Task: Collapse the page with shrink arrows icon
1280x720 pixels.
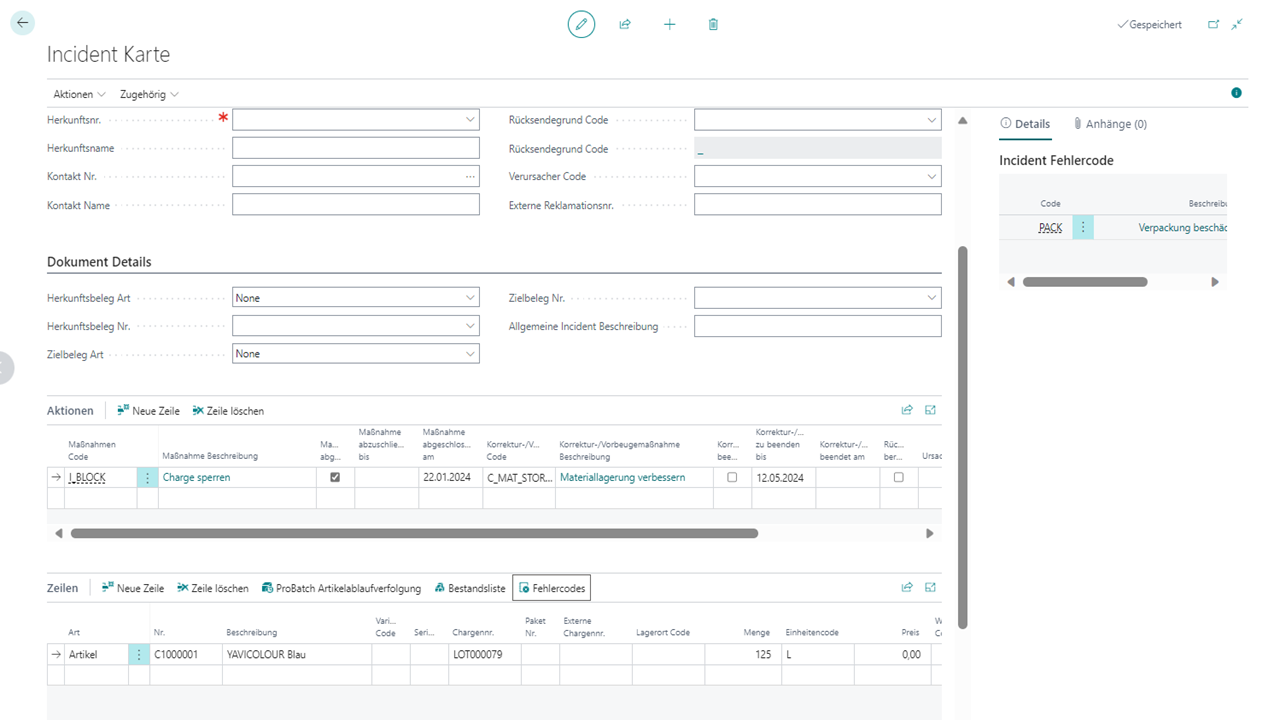Action: click(1238, 24)
